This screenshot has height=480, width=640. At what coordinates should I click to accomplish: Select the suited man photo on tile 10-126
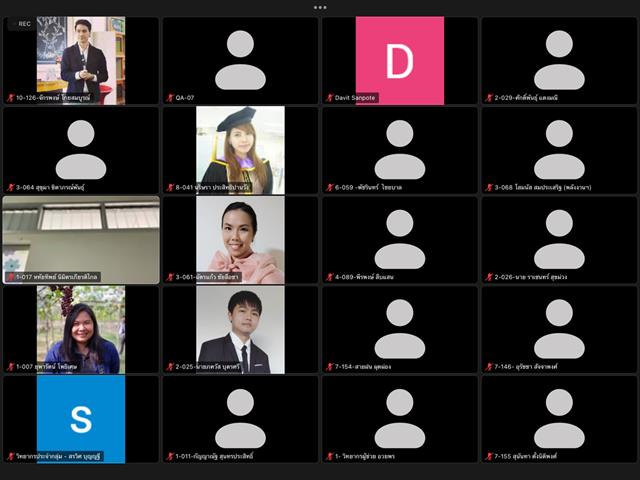pos(81,60)
